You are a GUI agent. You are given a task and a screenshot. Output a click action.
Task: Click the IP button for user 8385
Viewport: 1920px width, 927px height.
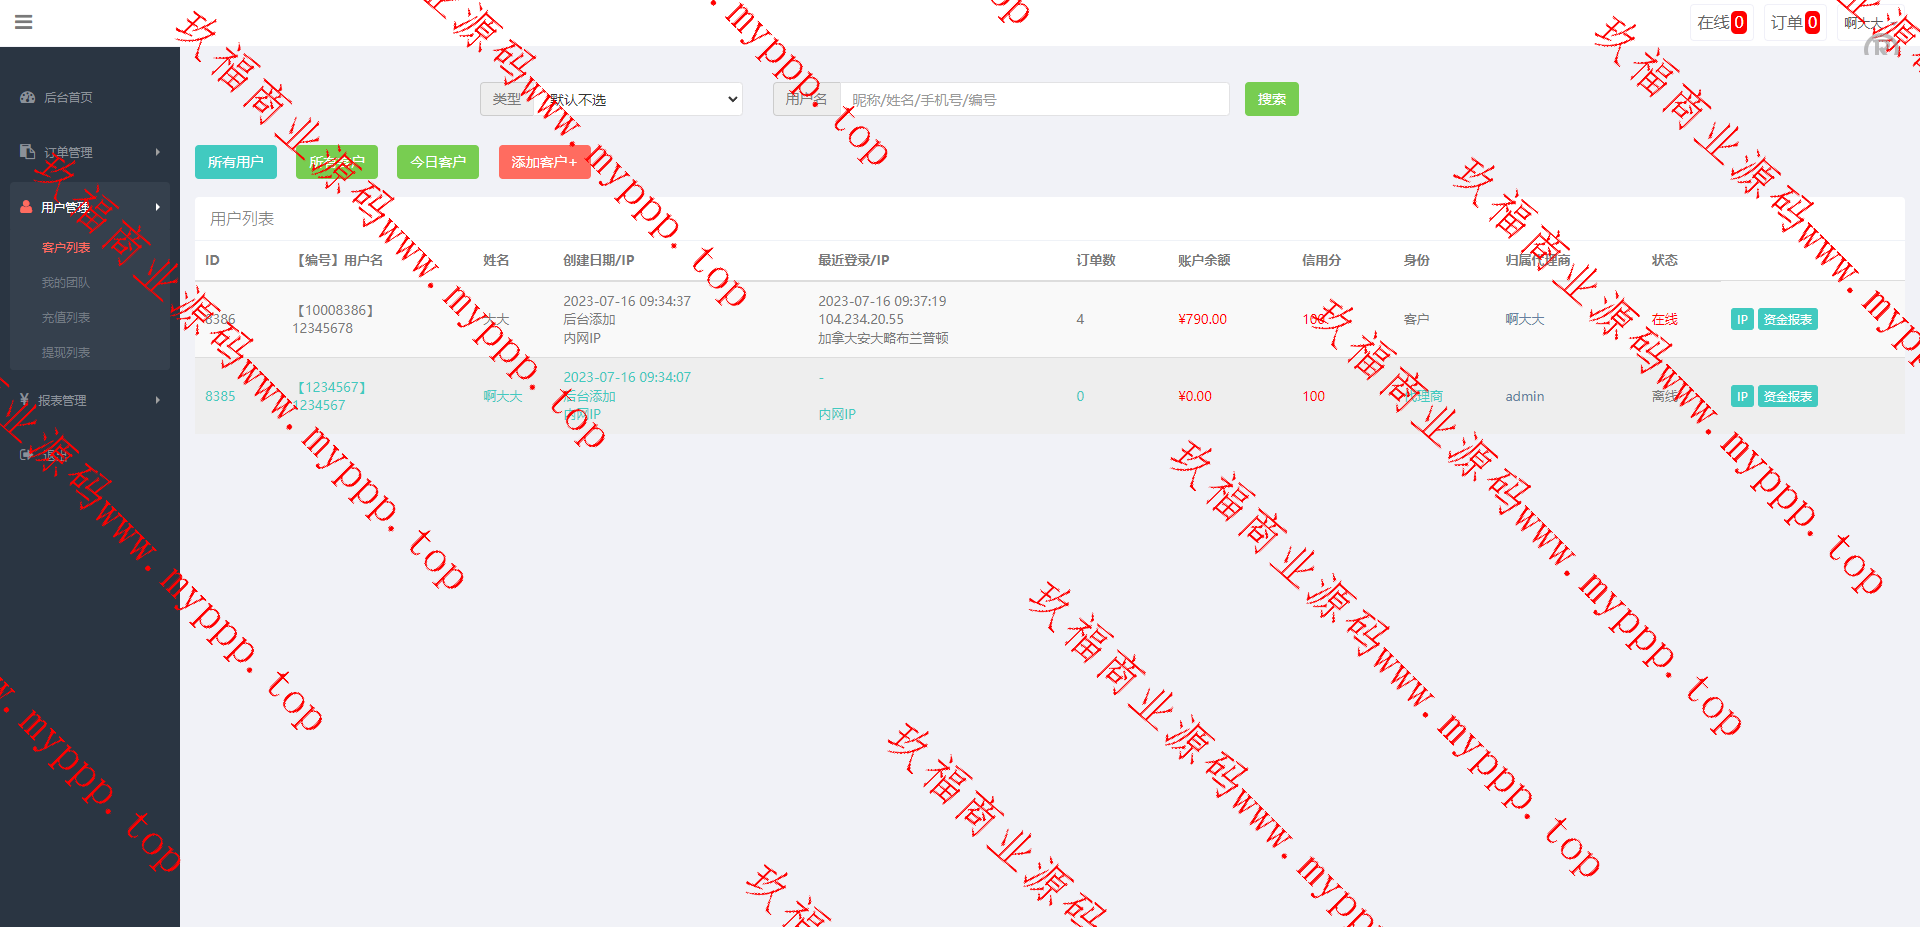(x=1741, y=397)
